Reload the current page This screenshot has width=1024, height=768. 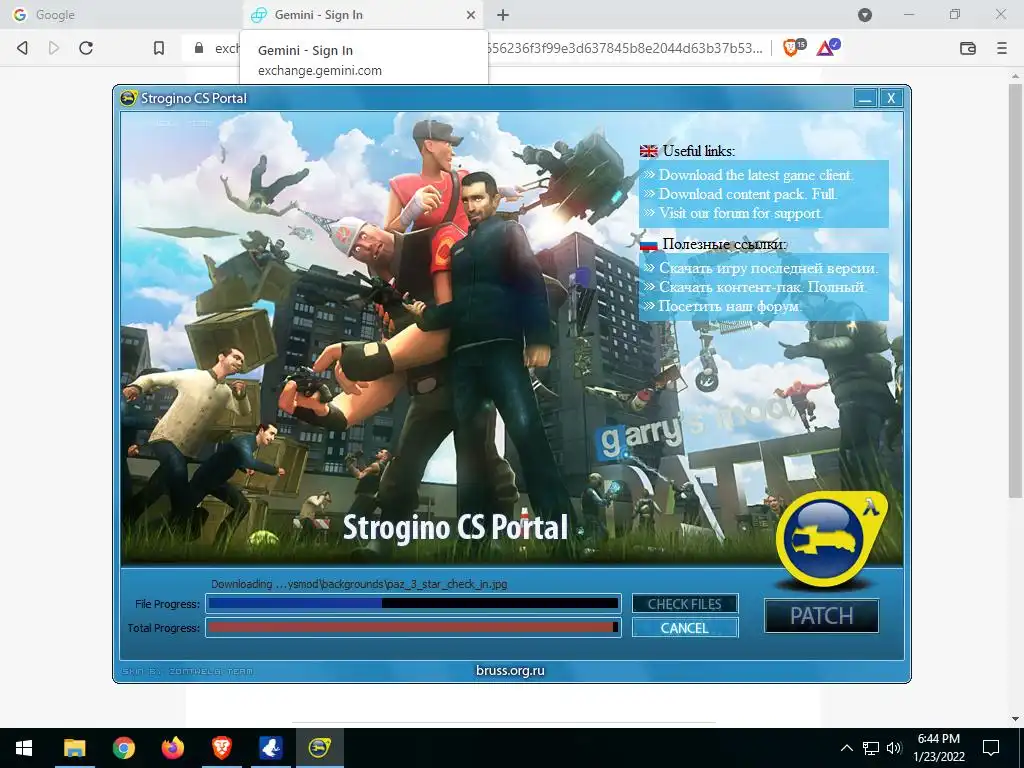[86, 48]
